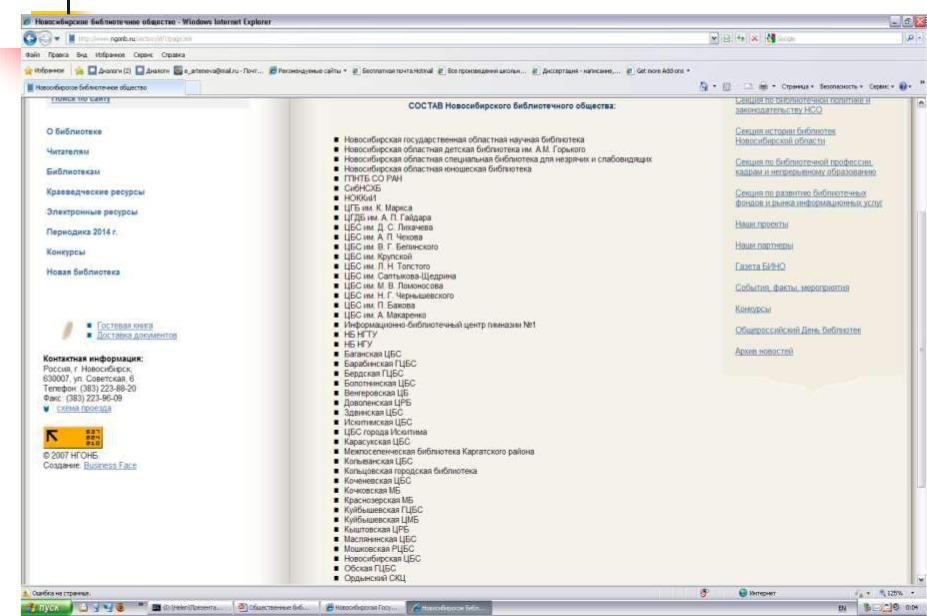Click the Windows Пуск start button
Image resolution: width=927 pixels, height=616 pixels.
click(46, 607)
